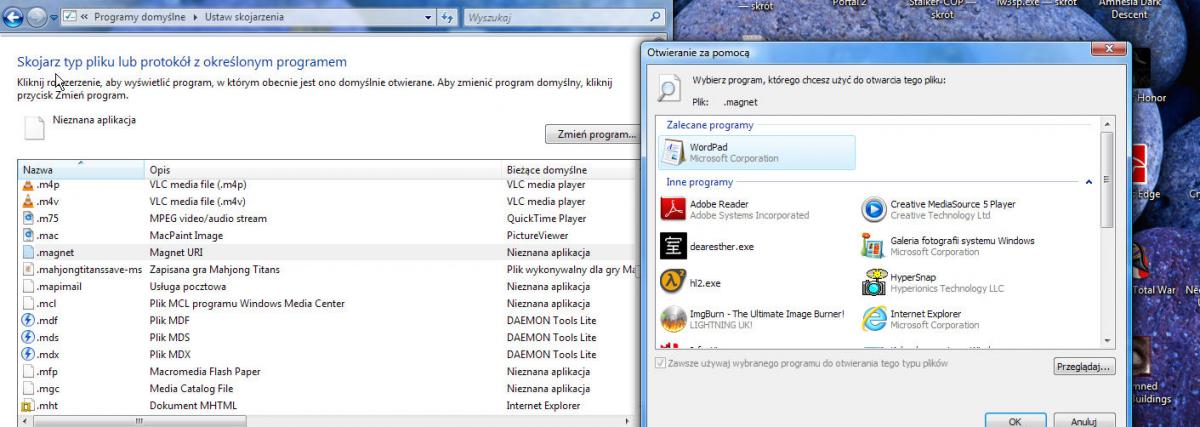1200x427 pixels.
Task: Confirm with the OK button
Action: click(x=1014, y=421)
